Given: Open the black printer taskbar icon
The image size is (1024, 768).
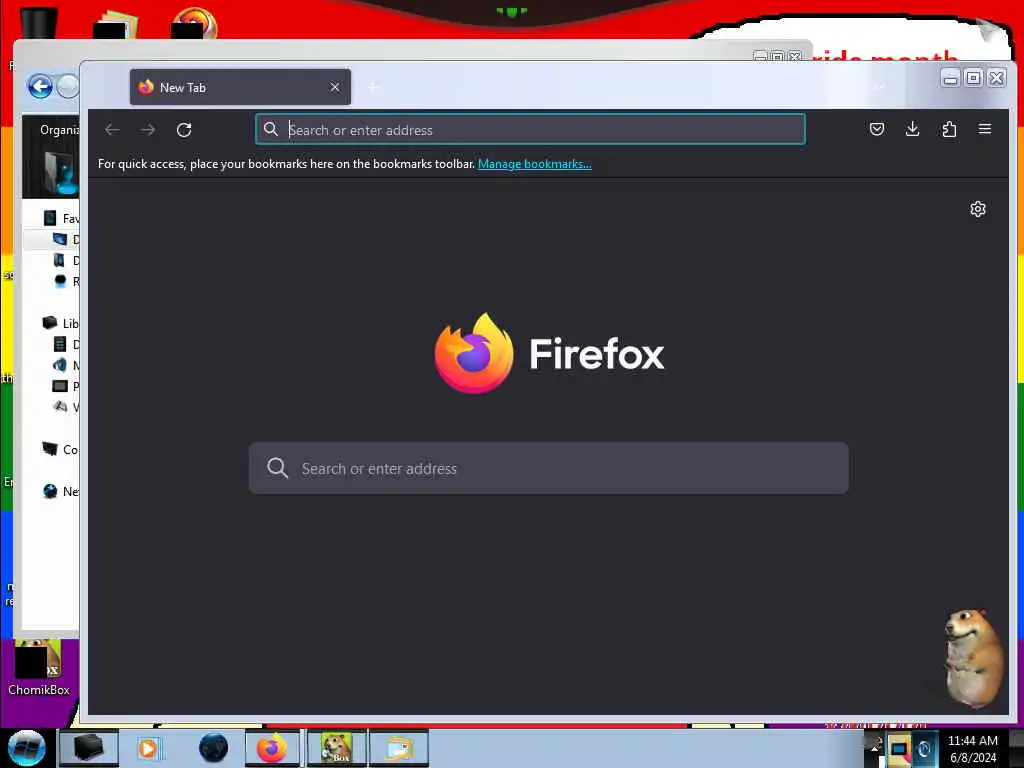Looking at the screenshot, I should click(89, 748).
